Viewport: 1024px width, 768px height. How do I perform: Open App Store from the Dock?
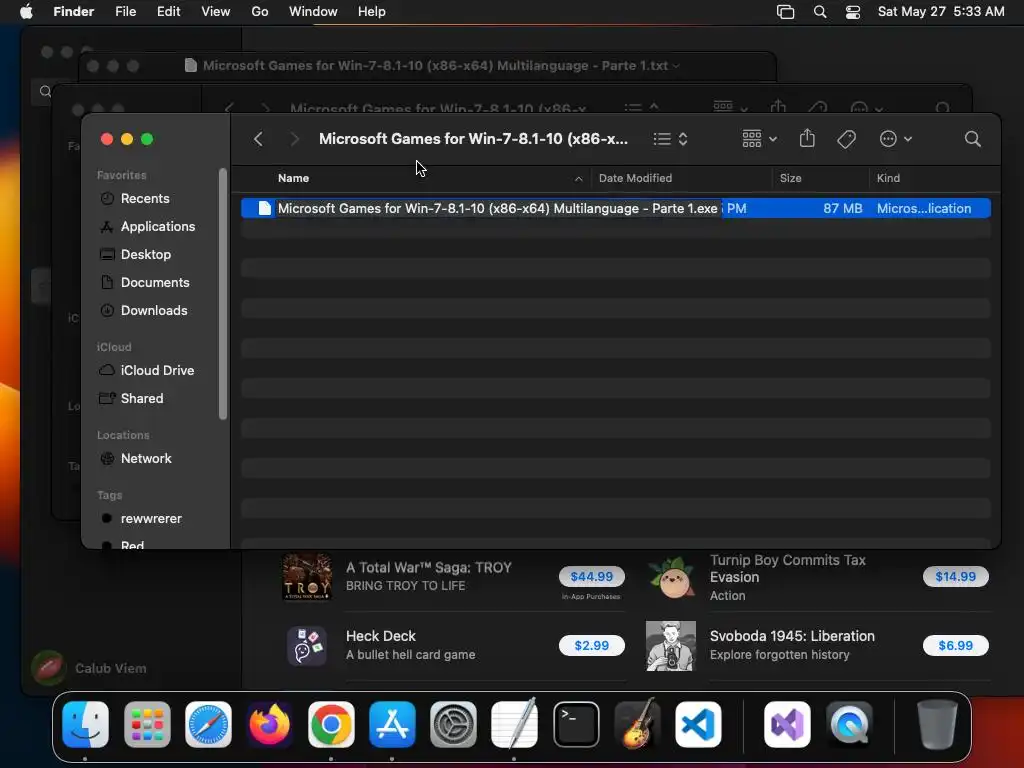tap(392, 725)
